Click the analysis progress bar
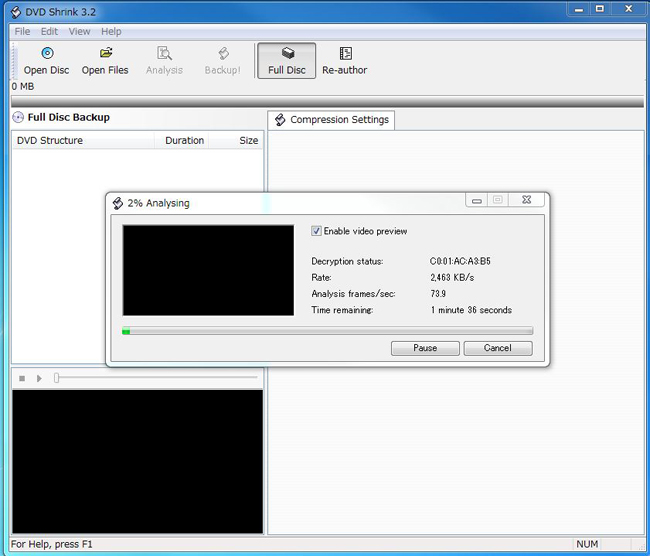This screenshot has height=556, width=650. click(x=327, y=331)
